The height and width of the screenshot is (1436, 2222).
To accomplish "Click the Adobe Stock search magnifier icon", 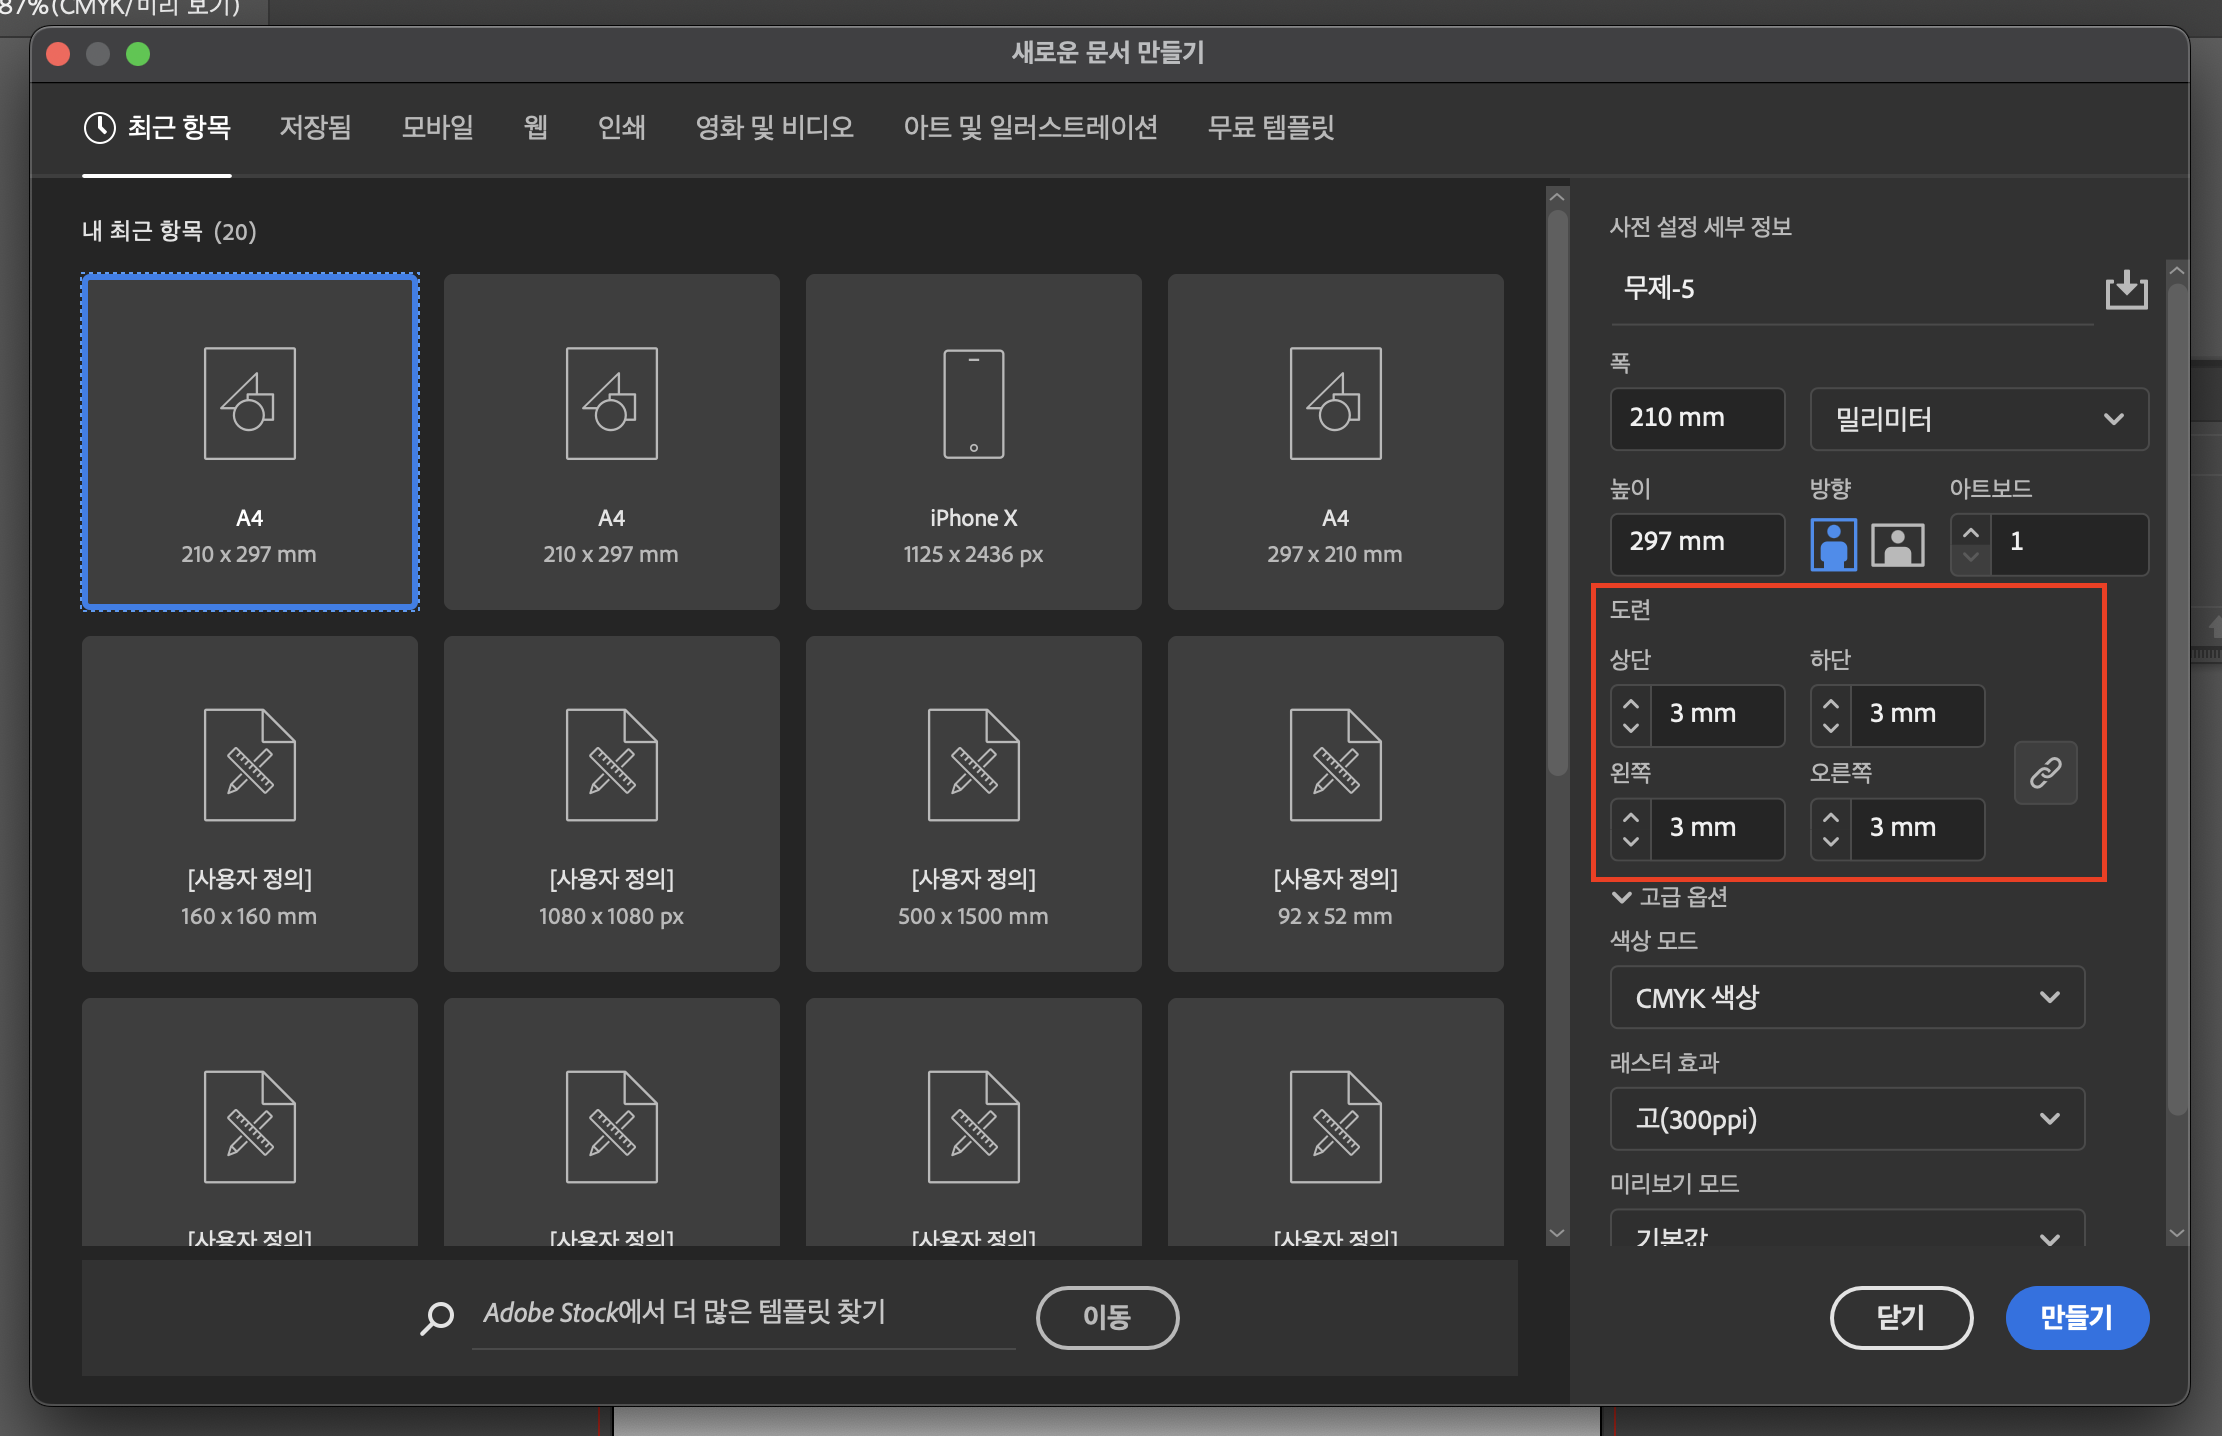I will tap(437, 1317).
